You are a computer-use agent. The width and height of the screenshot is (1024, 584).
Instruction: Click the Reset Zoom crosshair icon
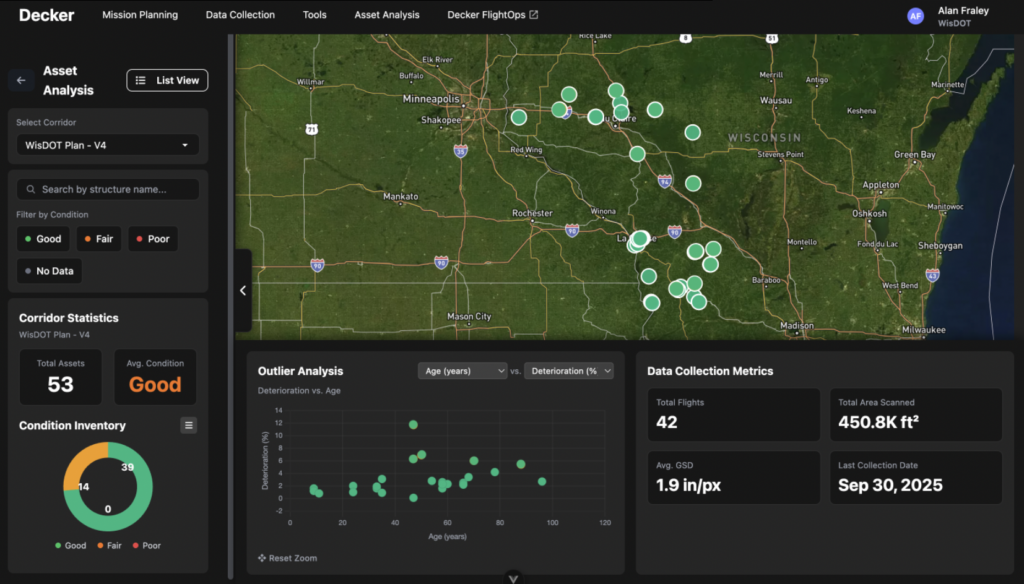pos(262,558)
